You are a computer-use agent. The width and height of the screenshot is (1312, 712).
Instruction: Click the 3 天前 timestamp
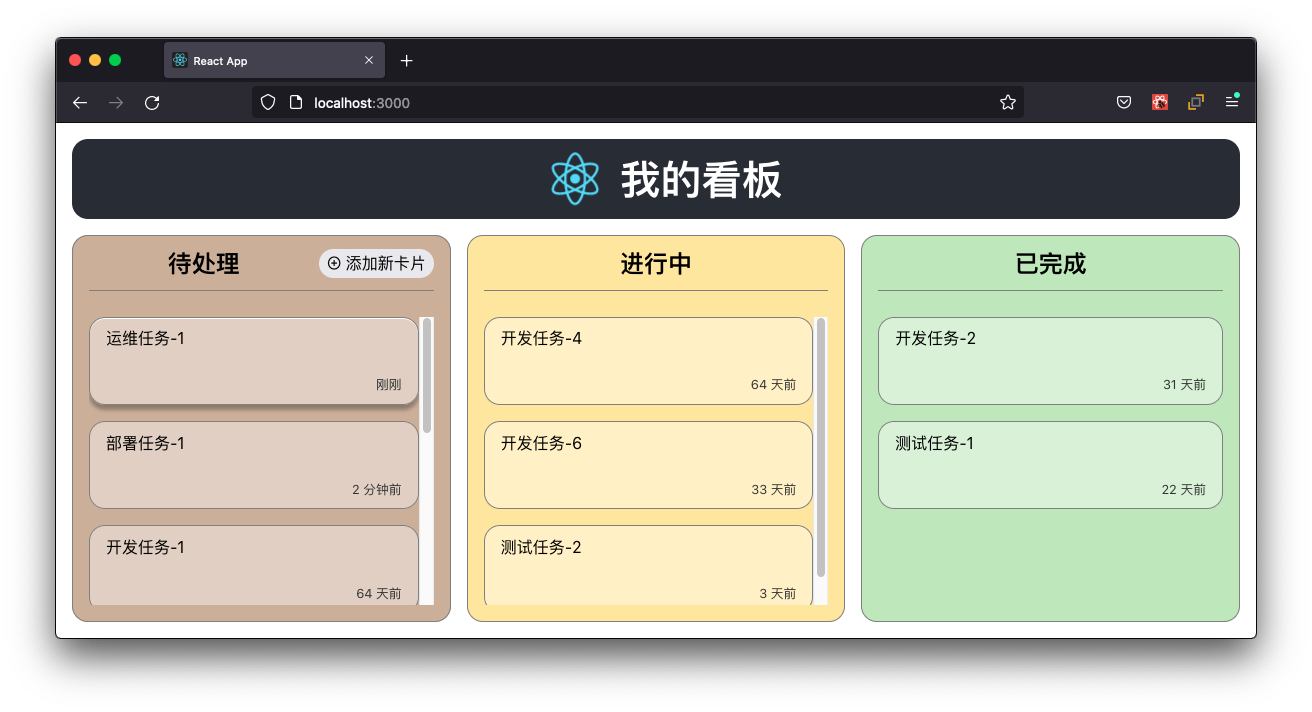click(778, 594)
